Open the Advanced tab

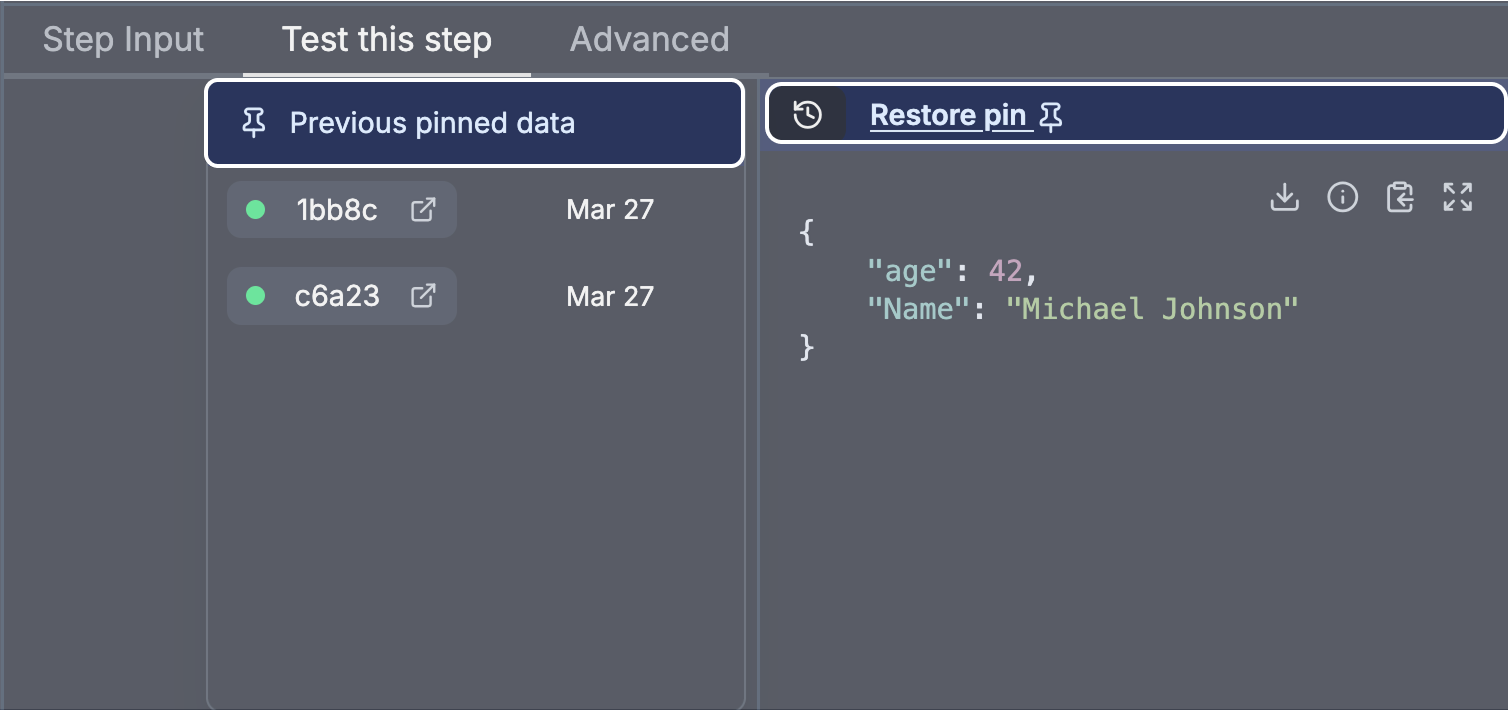point(649,39)
